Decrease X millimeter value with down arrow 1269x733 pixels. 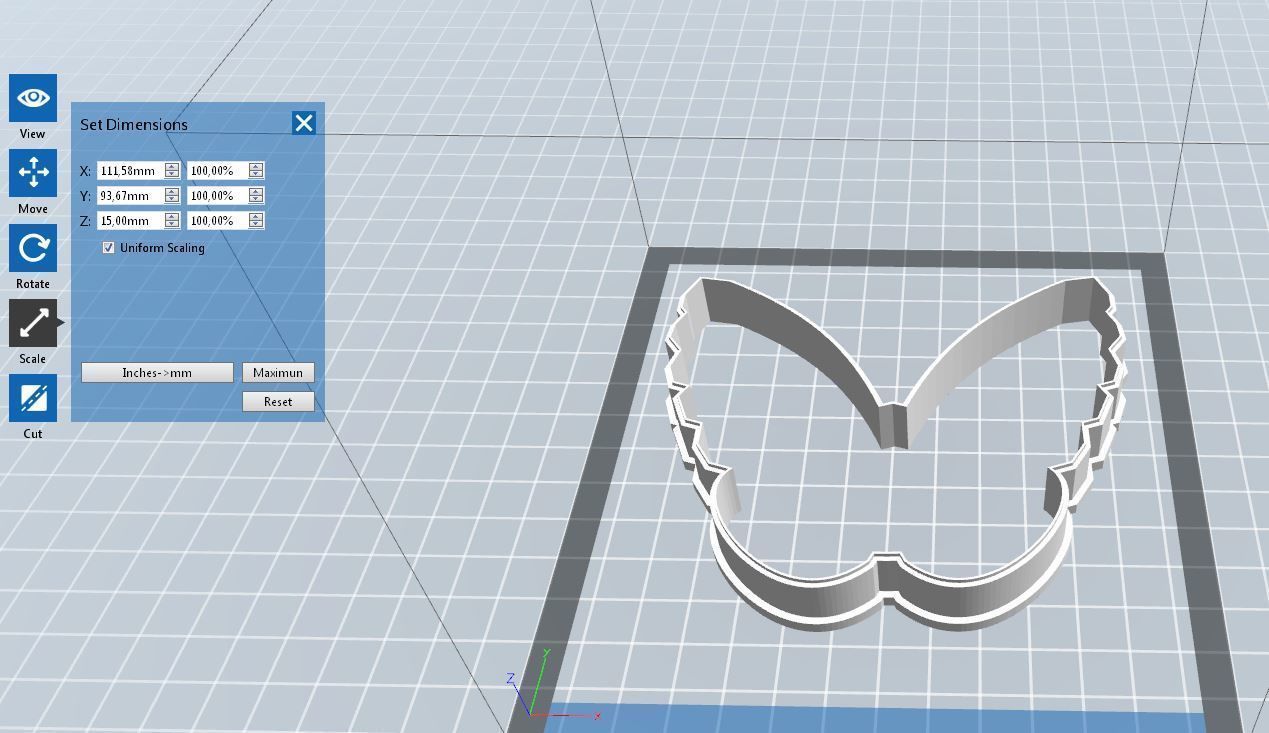(x=172, y=175)
